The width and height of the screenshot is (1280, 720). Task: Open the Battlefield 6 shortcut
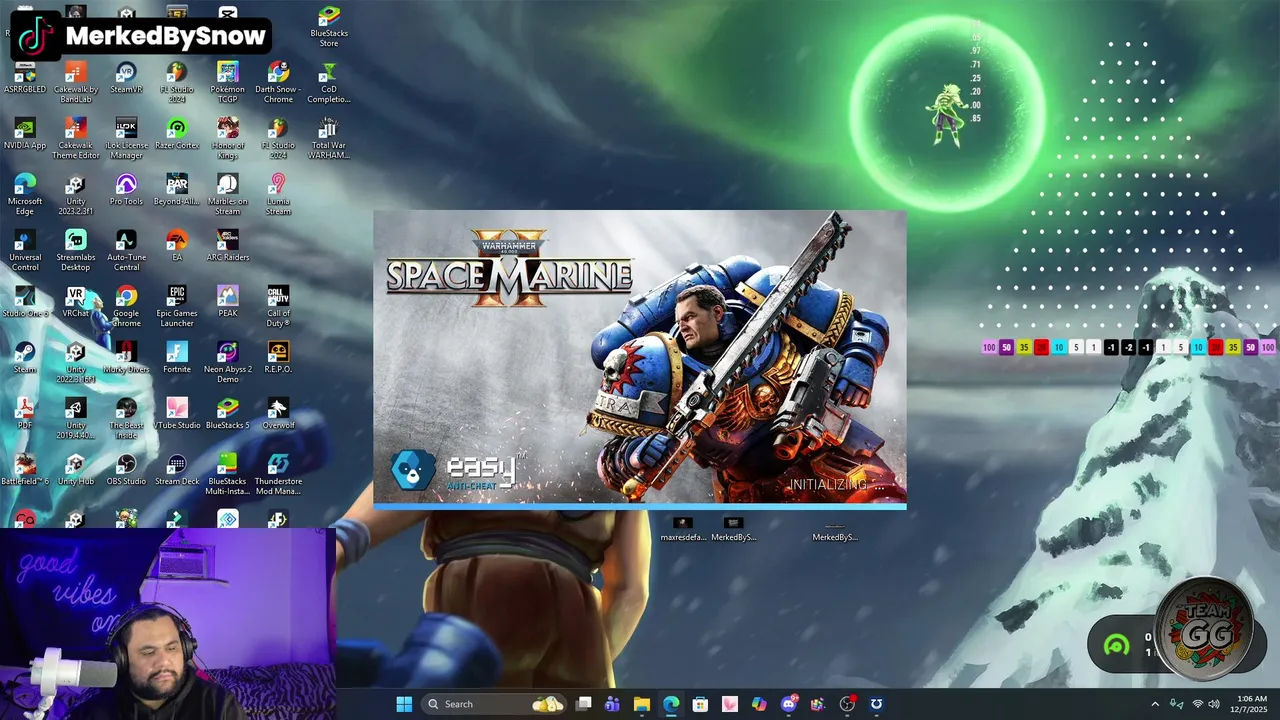tap(25, 469)
